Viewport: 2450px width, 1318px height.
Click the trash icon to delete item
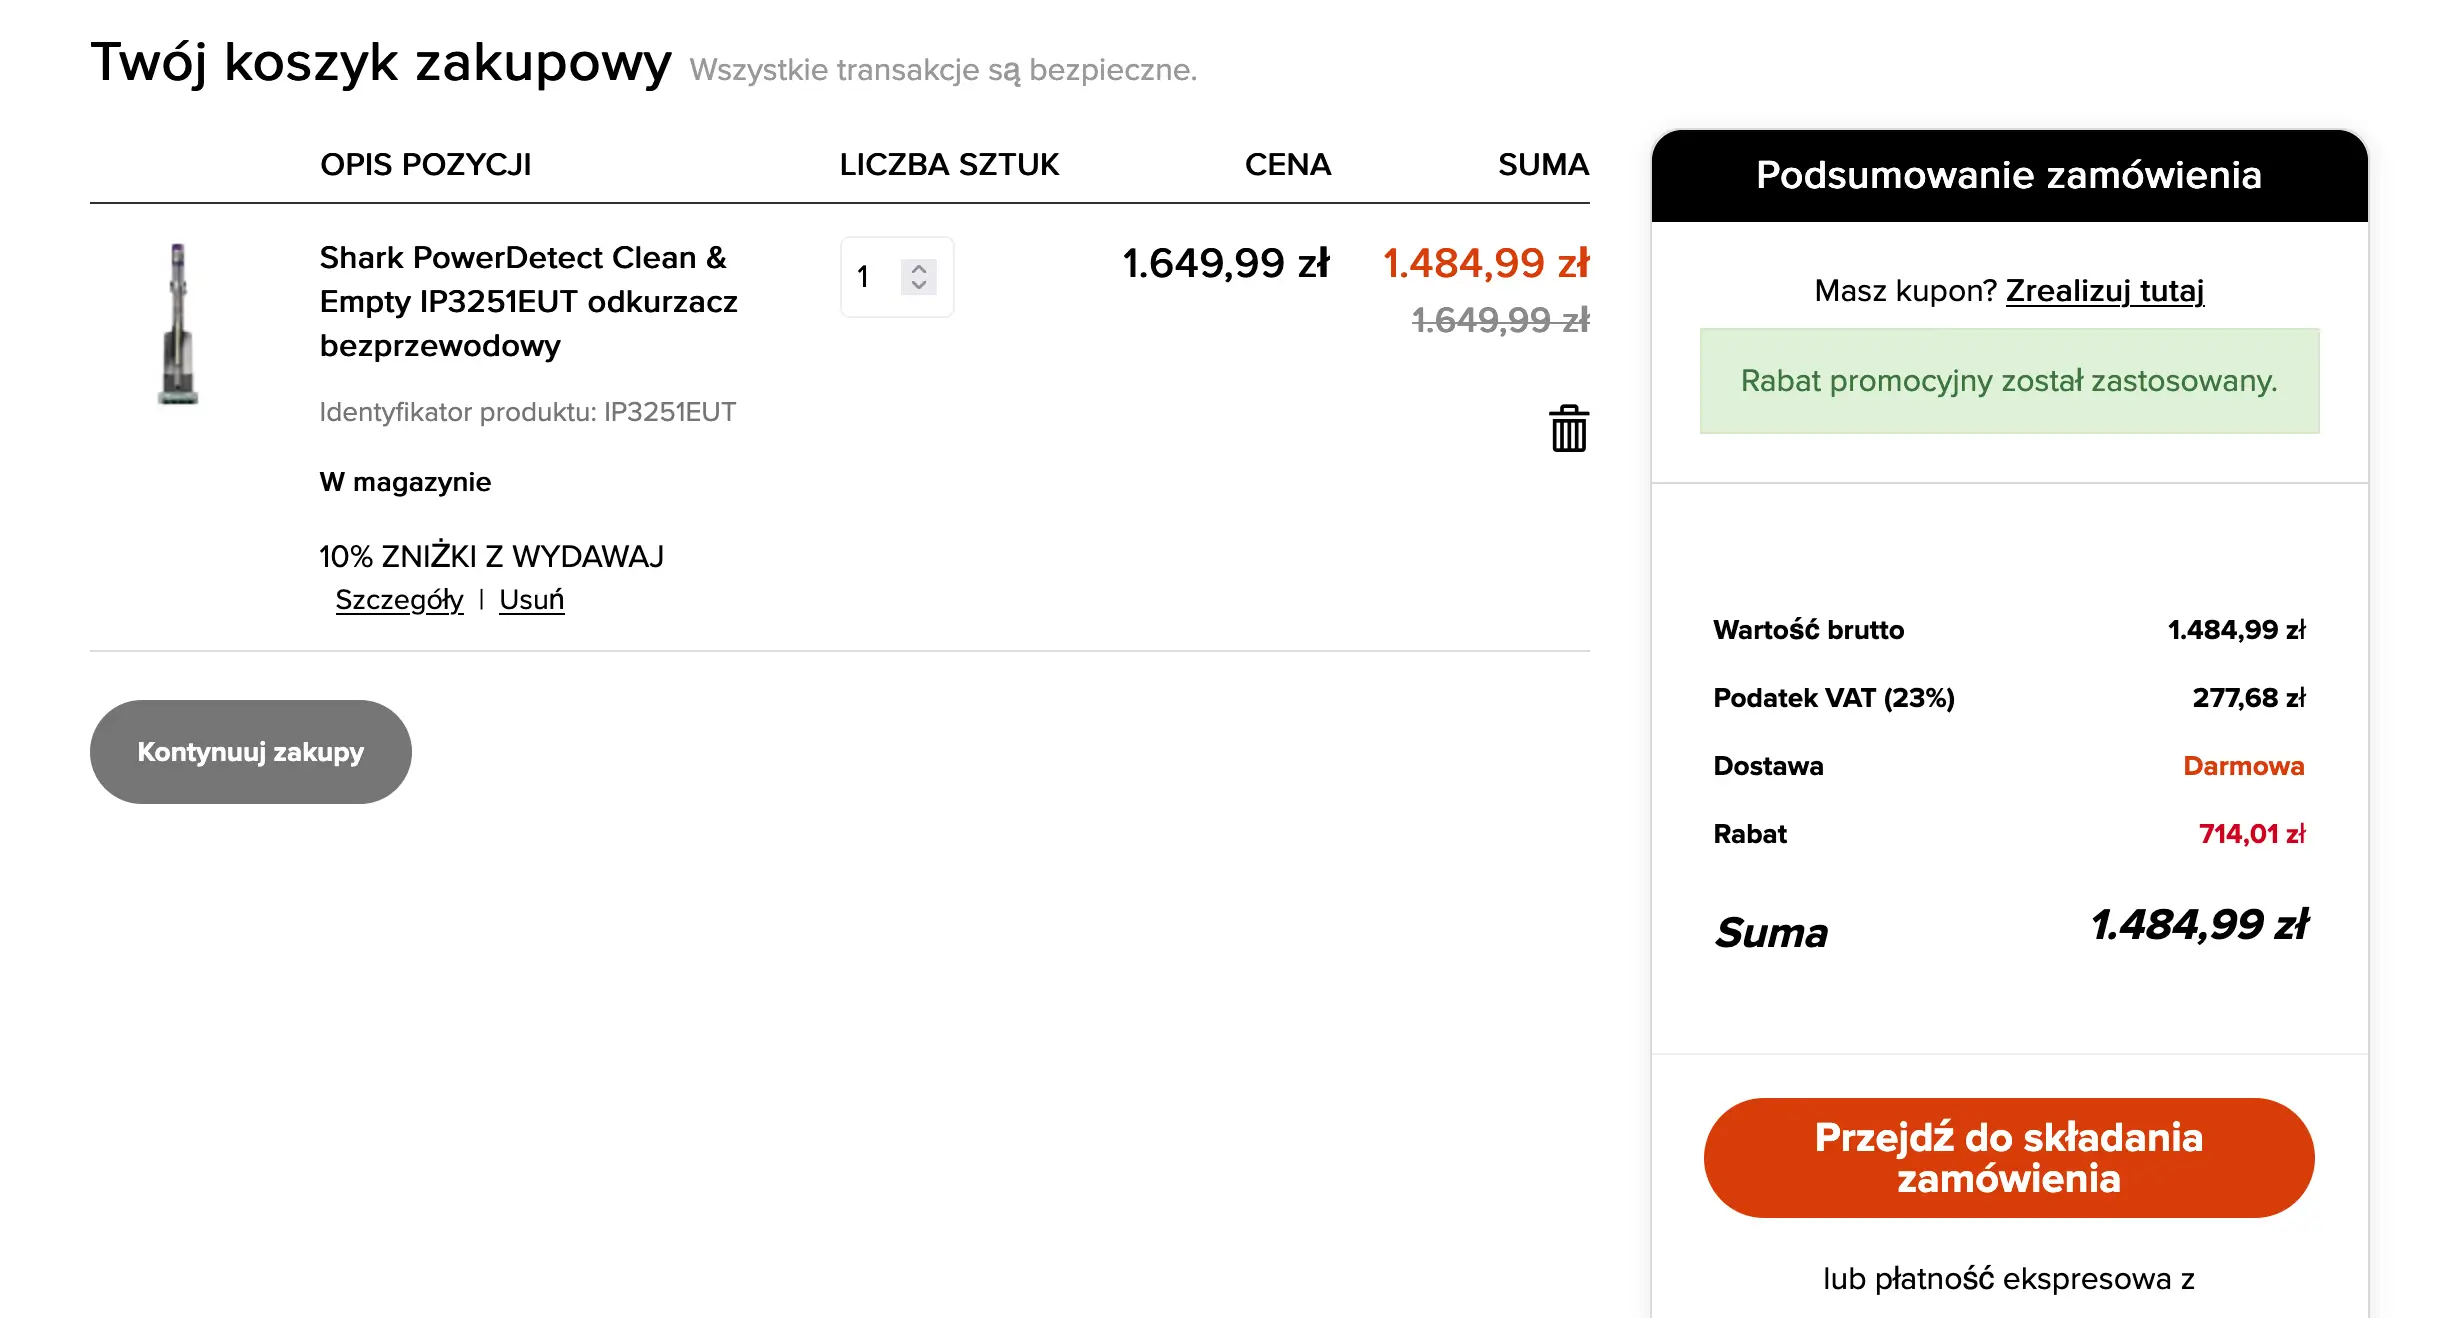pos(1568,429)
